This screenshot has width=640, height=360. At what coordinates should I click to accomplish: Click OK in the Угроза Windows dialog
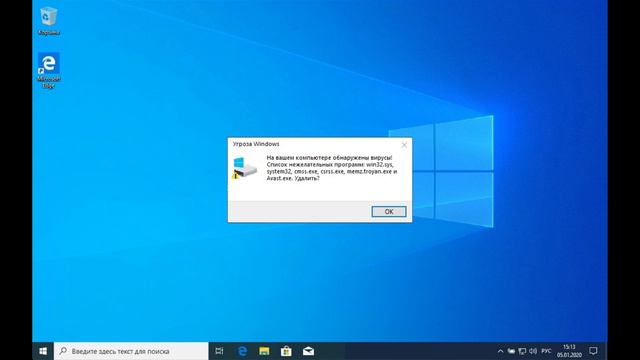(389, 211)
